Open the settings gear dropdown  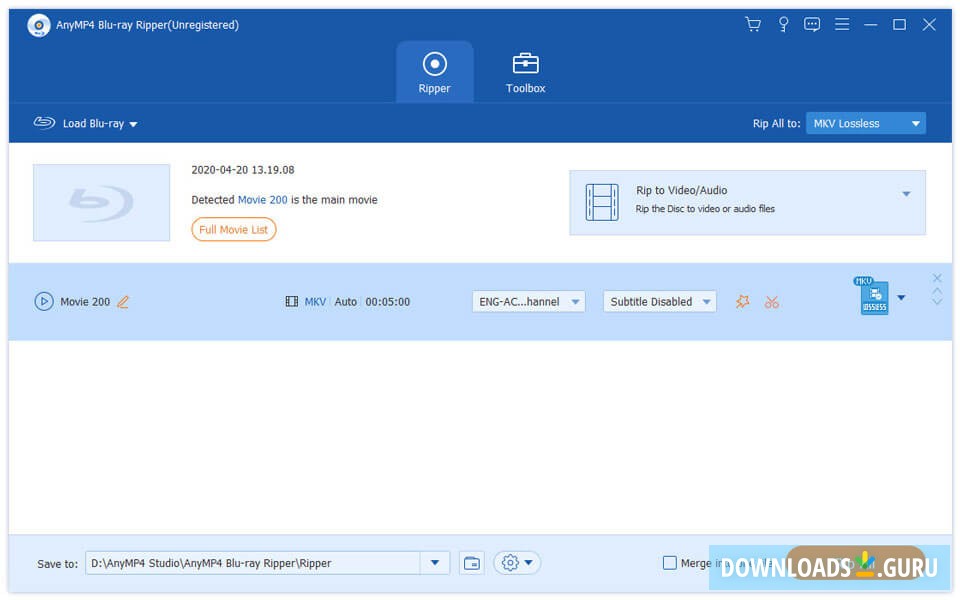click(x=517, y=562)
